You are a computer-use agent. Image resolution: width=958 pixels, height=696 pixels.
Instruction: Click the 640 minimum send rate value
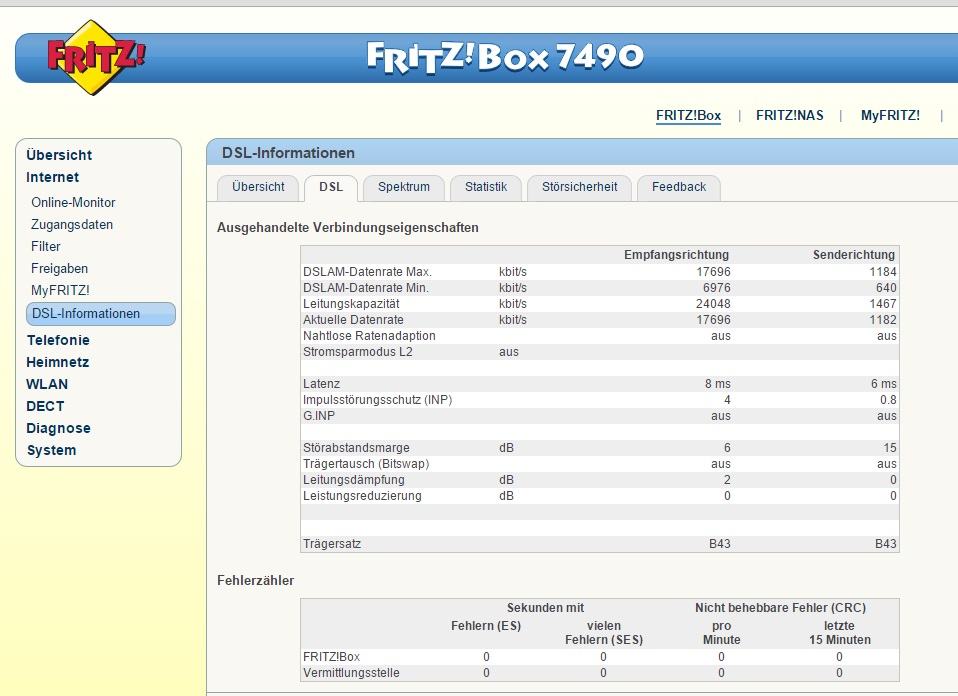tap(886, 287)
